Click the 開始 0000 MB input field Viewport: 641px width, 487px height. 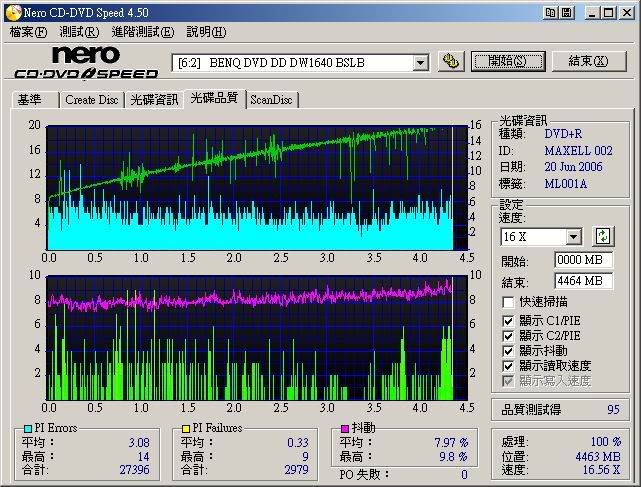point(584,260)
